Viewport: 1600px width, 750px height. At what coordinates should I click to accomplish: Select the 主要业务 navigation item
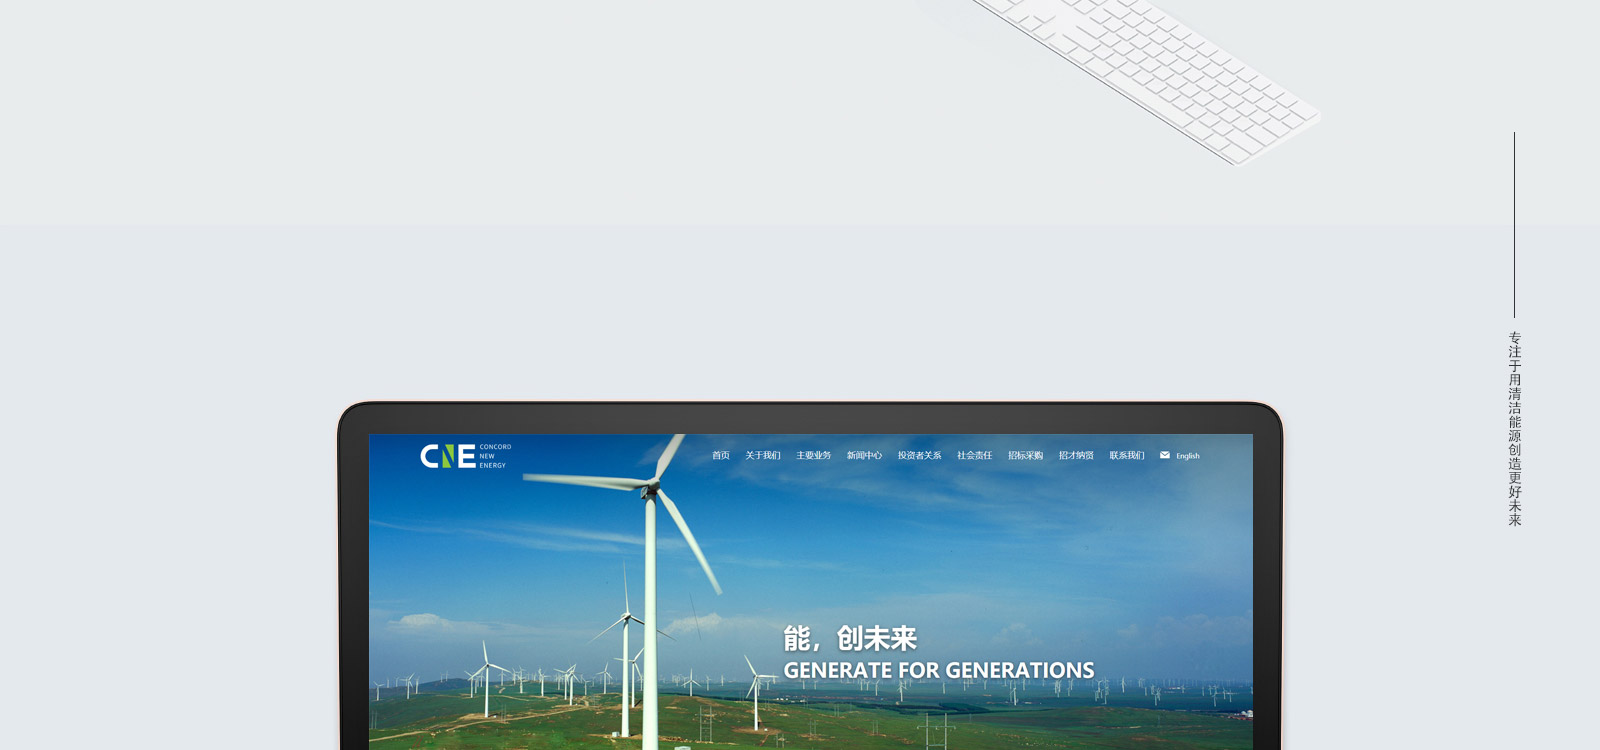pos(813,456)
